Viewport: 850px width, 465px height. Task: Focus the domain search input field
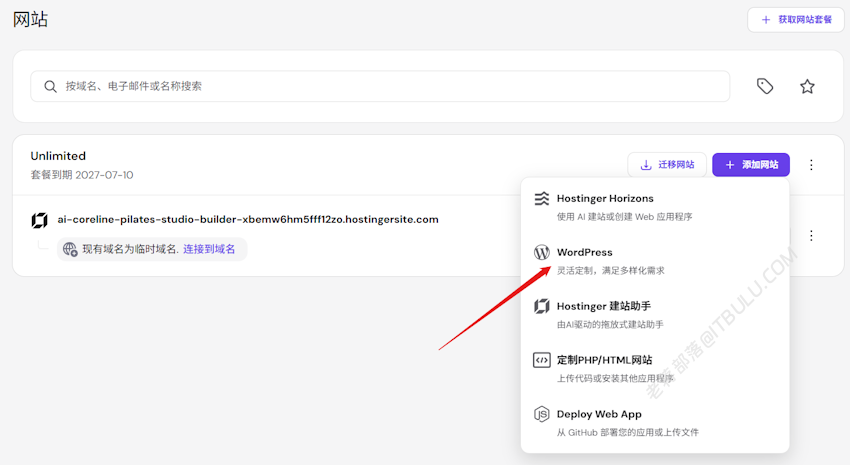(380, 86)
